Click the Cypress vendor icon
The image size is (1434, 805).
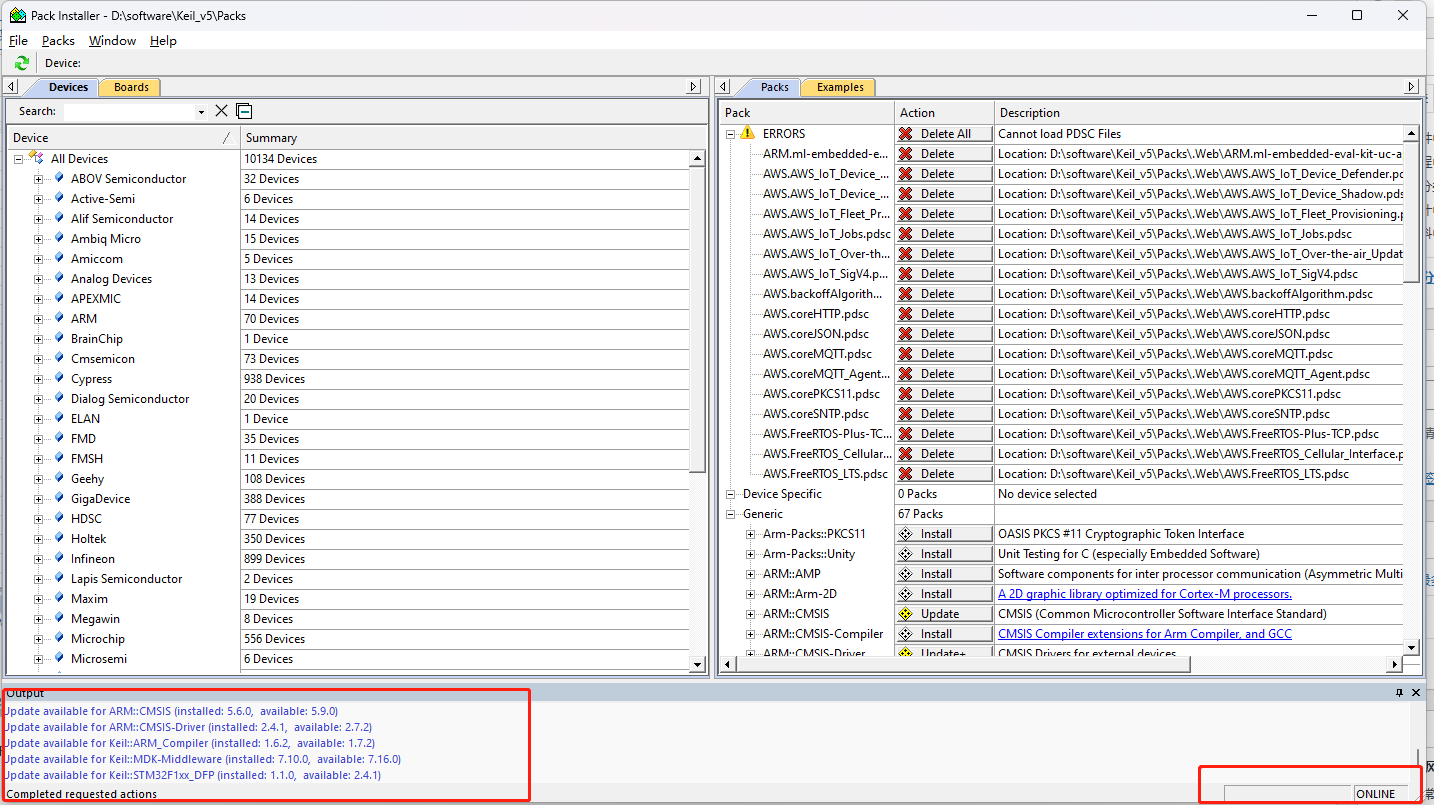(59, 378)
